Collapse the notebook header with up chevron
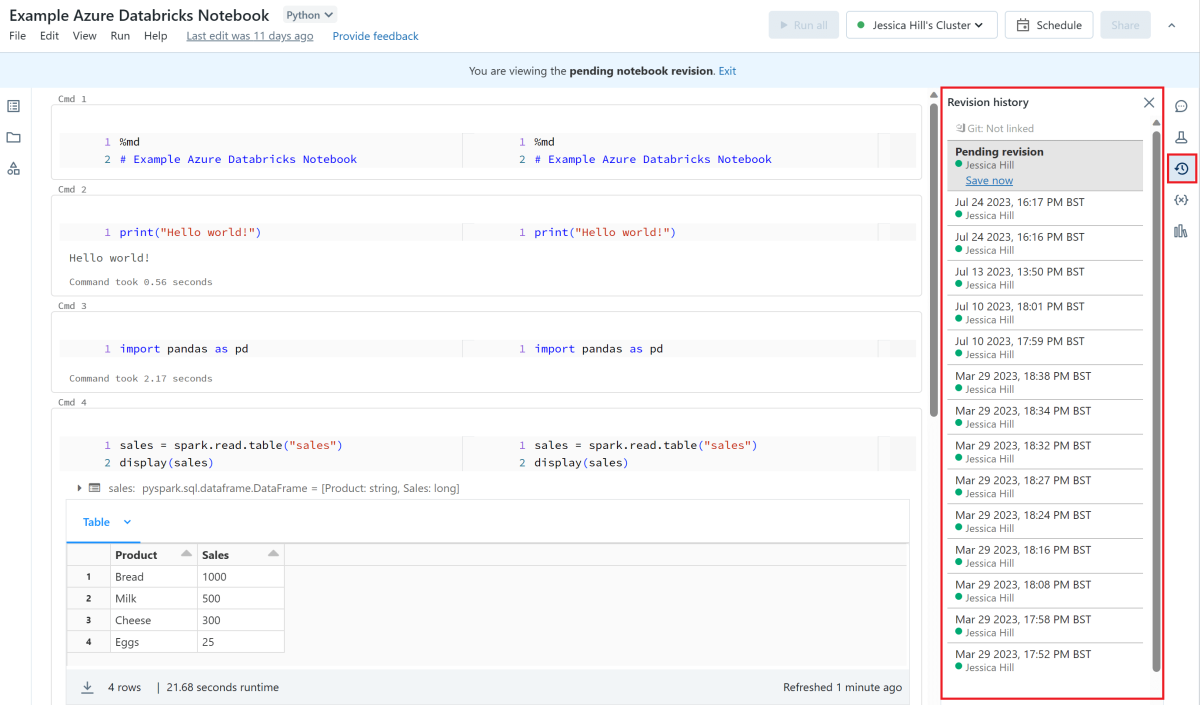Image resolution: width=1200 pixels, height=705 pixels. (1172, 25)
